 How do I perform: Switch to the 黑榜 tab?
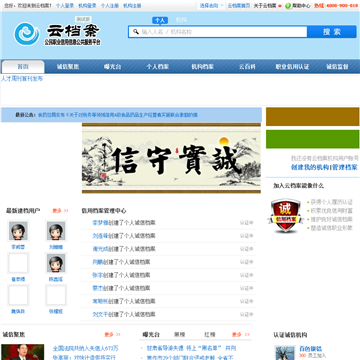179,334
